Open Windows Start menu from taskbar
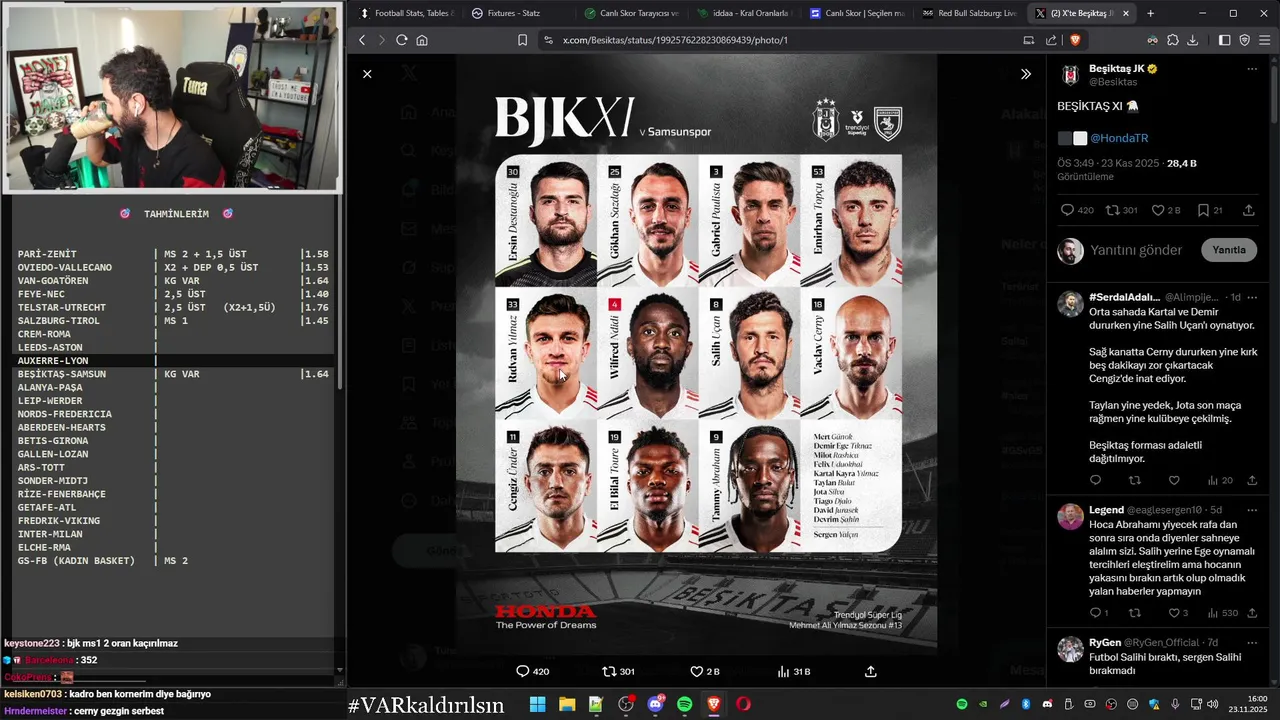Viewport: 1280px width, 720px height. pyautogui.click(x=537, y=704)
